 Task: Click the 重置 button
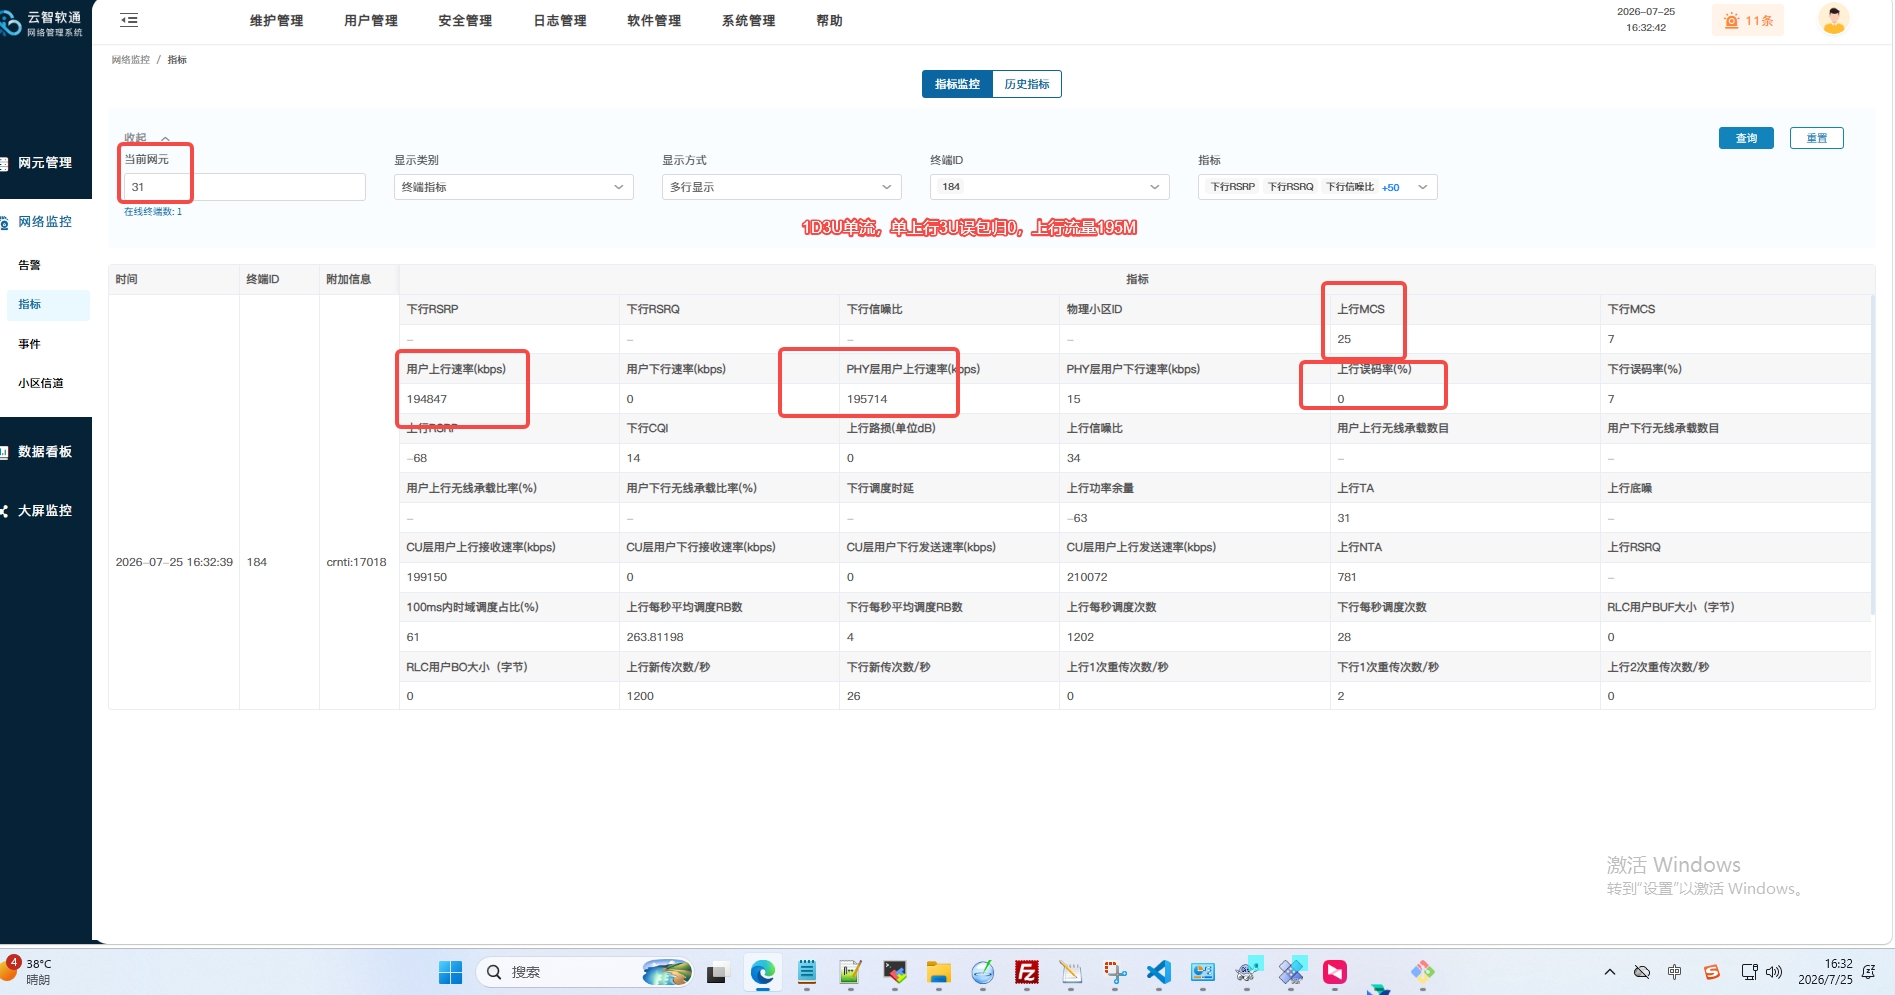click(x=1816, y=138)
